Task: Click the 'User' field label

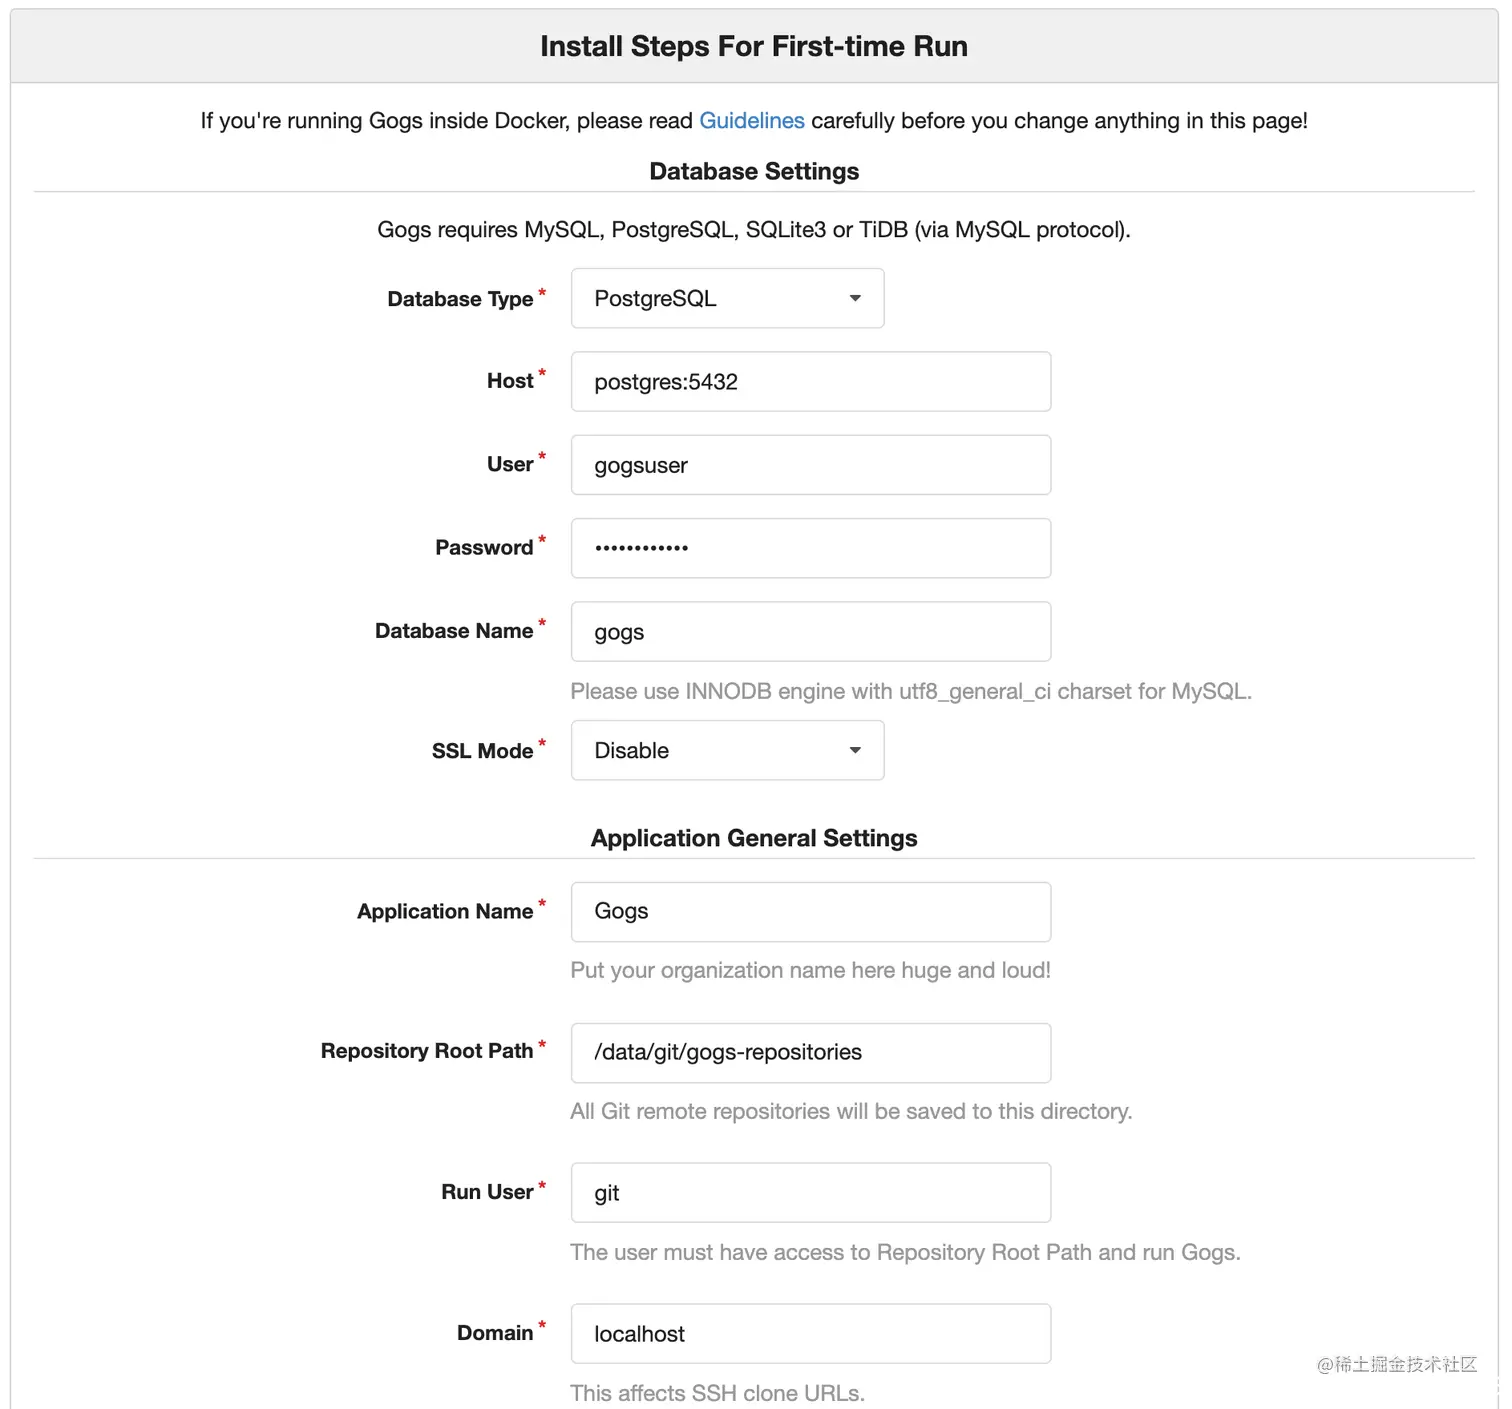Action: (x=510, y=464)
